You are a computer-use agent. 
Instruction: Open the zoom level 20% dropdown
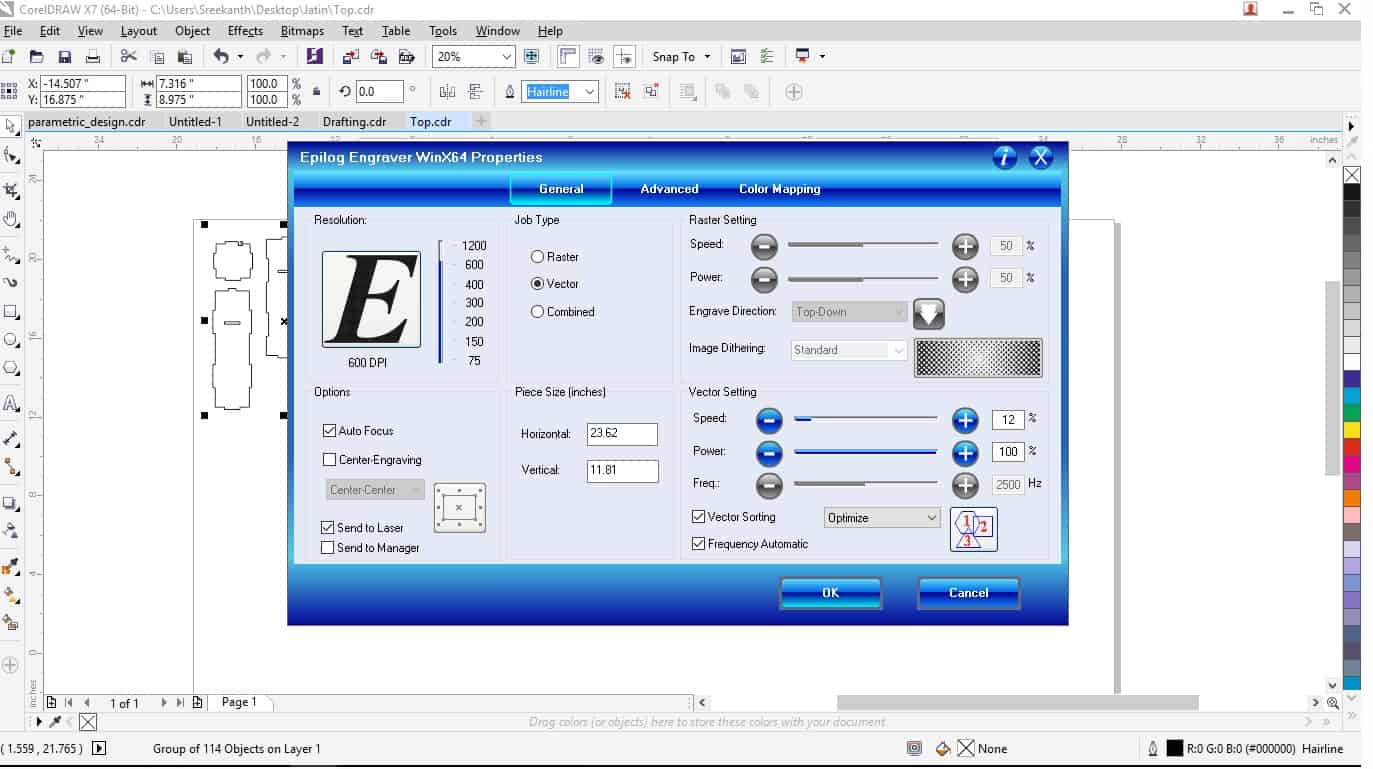pyautogui.click(x=506, y=57)
